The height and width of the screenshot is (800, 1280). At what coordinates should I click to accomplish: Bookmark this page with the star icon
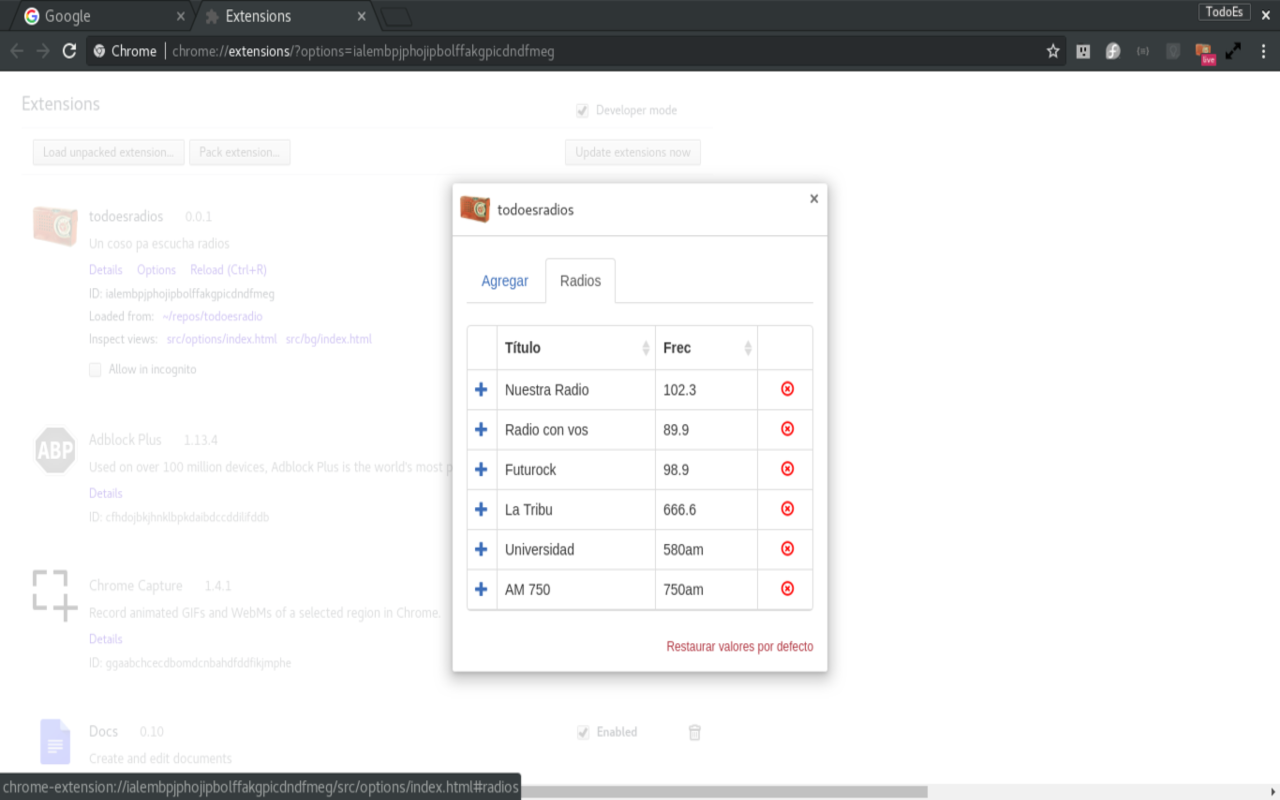(x=1053, y=51)
